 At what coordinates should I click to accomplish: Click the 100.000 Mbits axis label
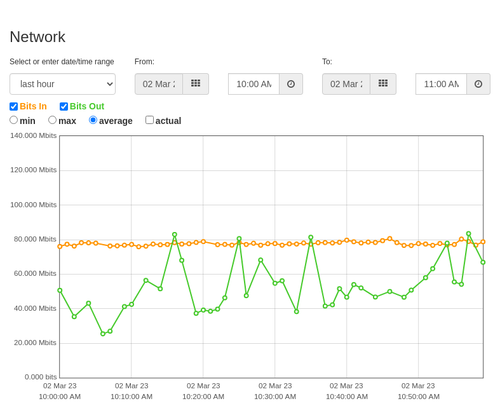coord(33,205)
